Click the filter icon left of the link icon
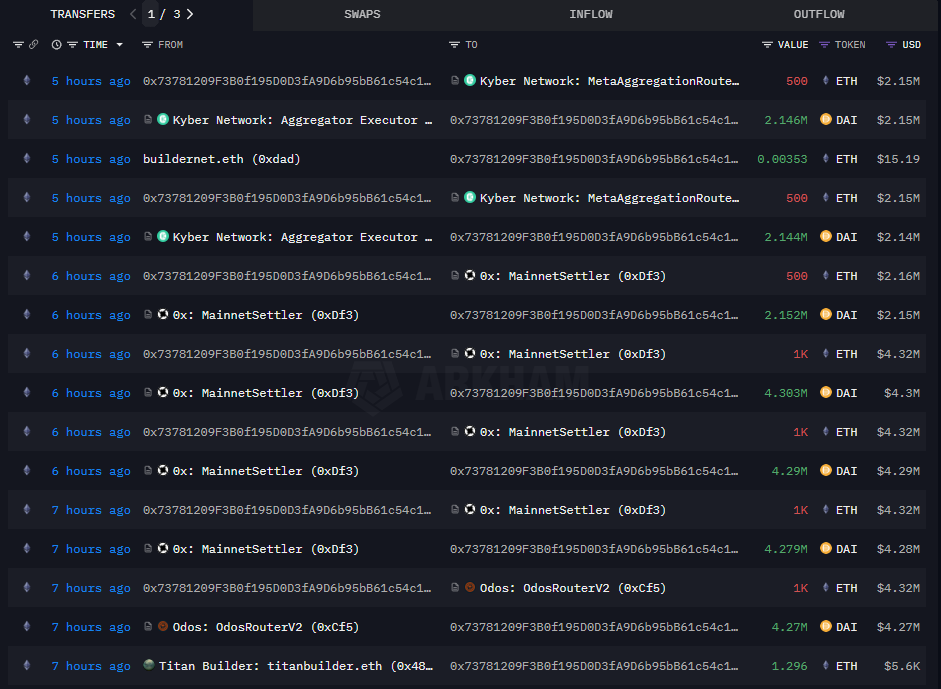Screen dimensions: 941x689 [x=18, y=45]
